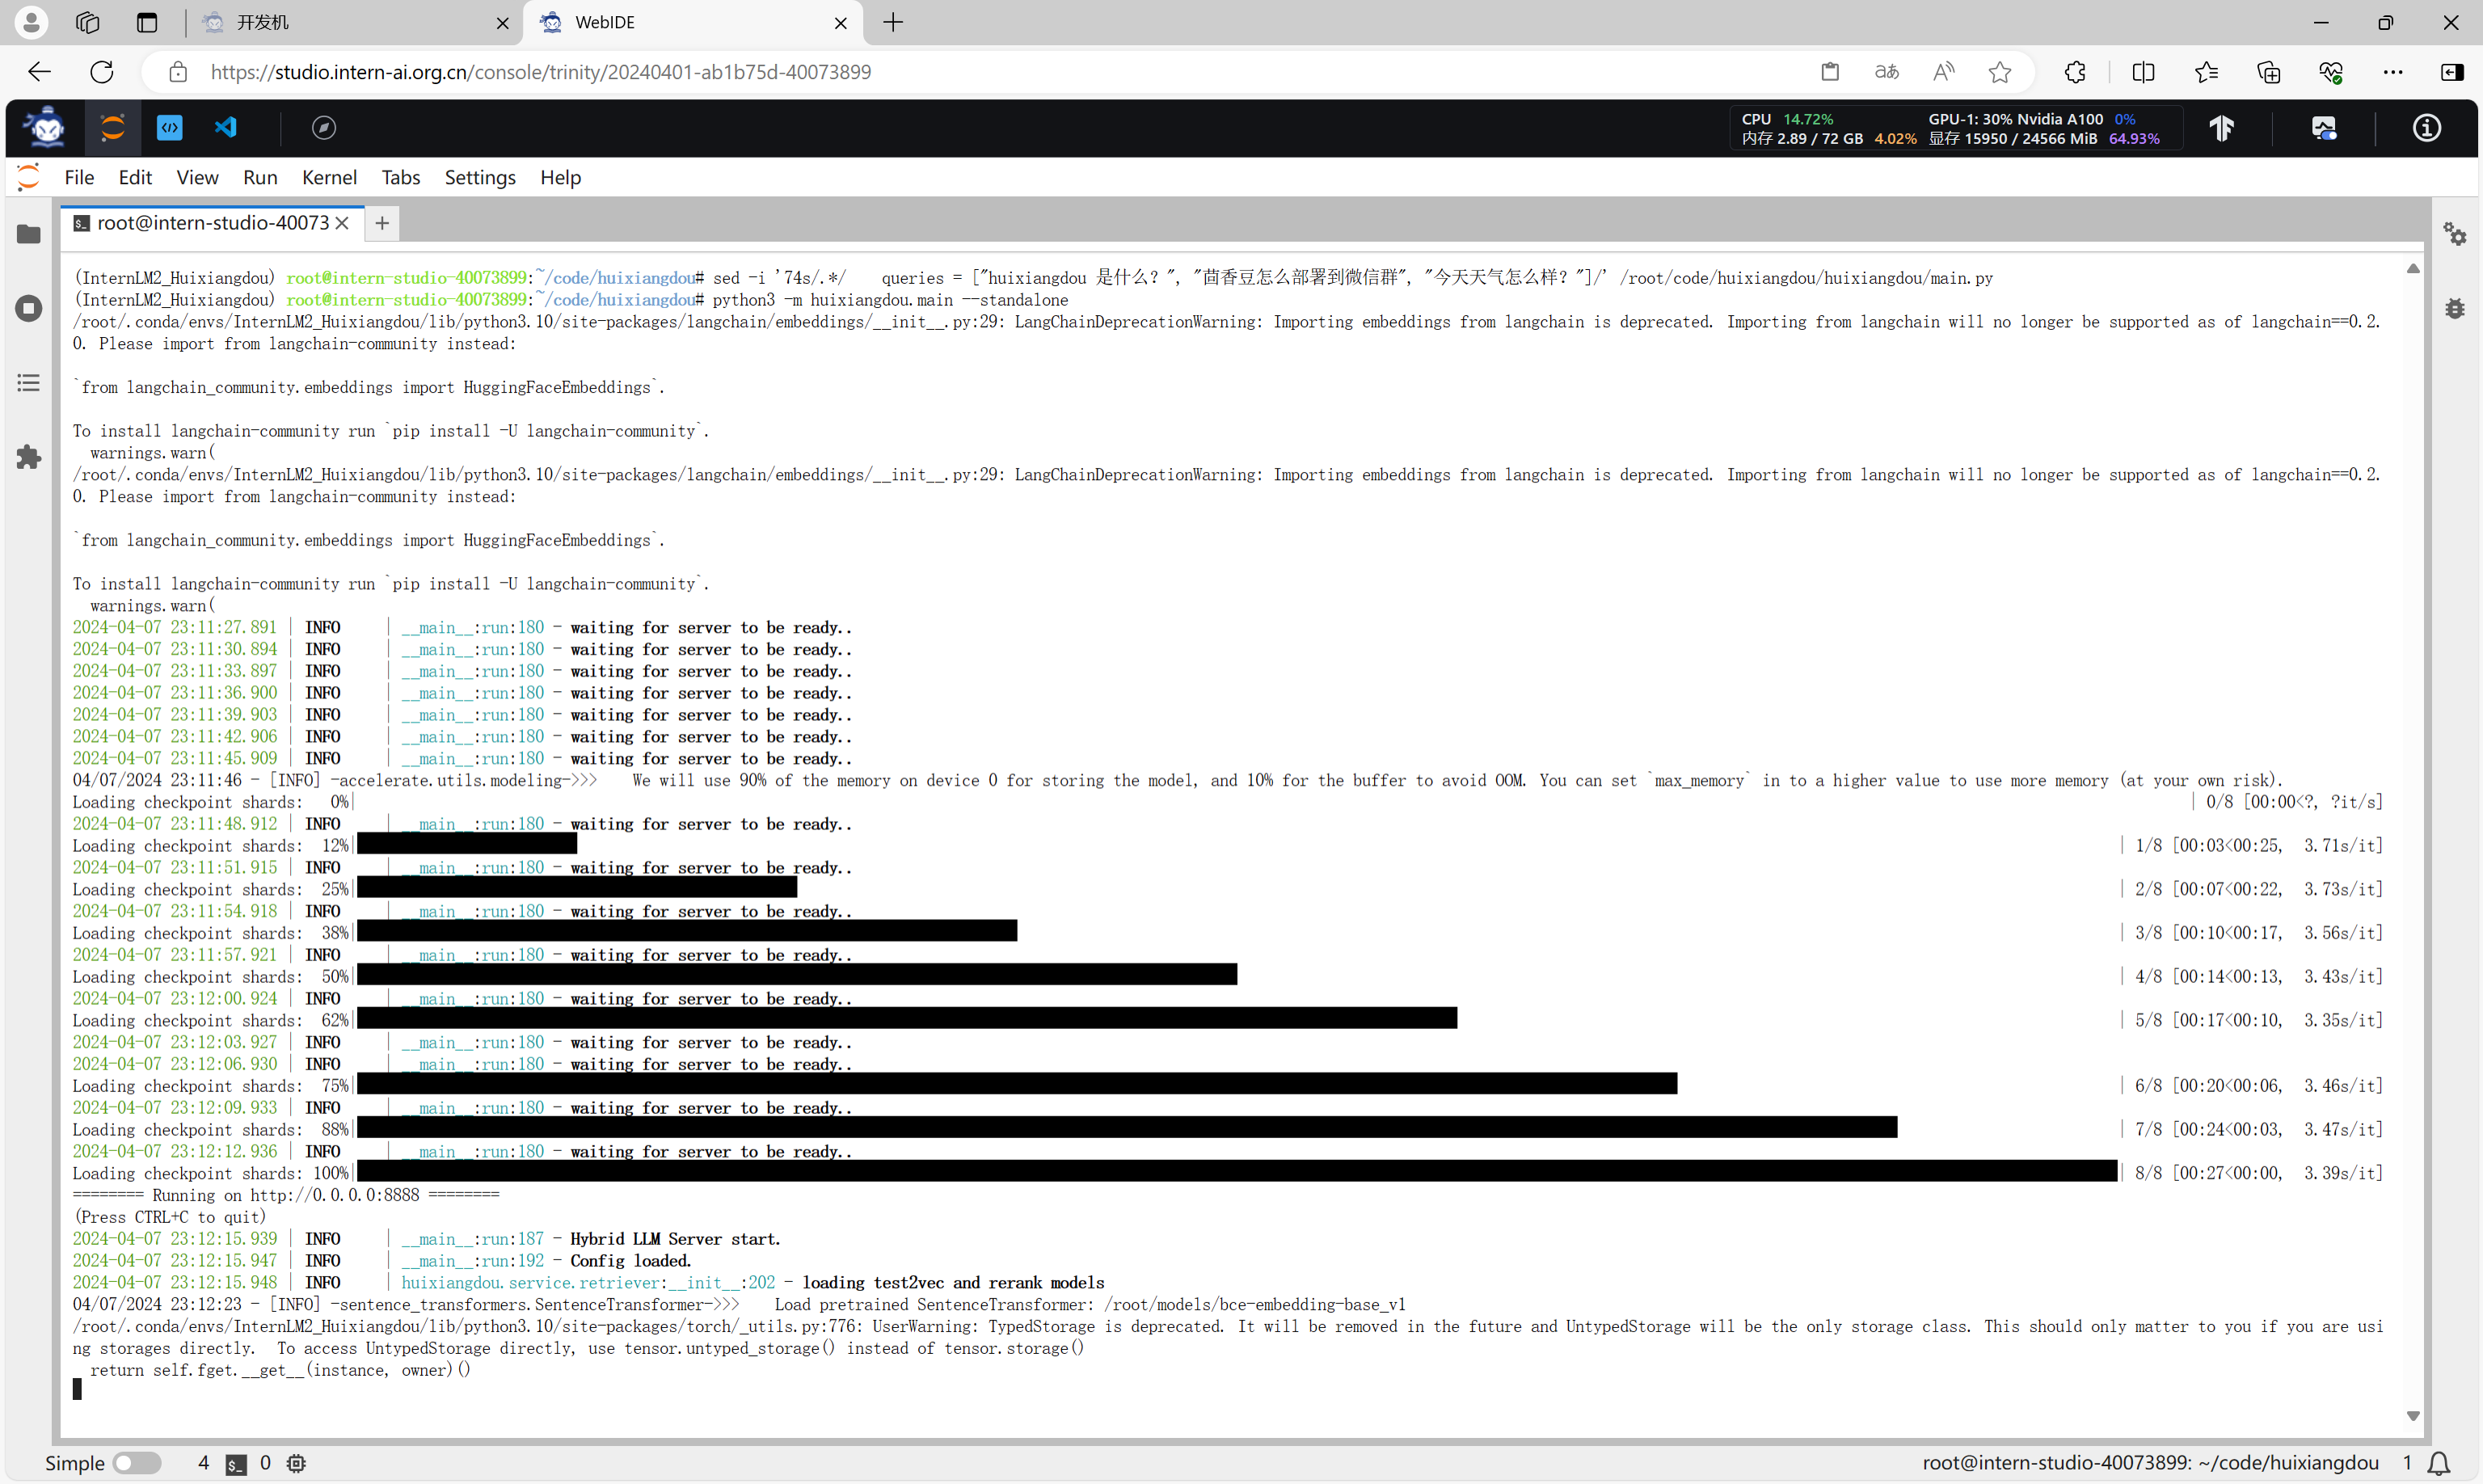The image size is (2483, 1484).
Task: Open the Edit menu
Action: tap(135, 177)
